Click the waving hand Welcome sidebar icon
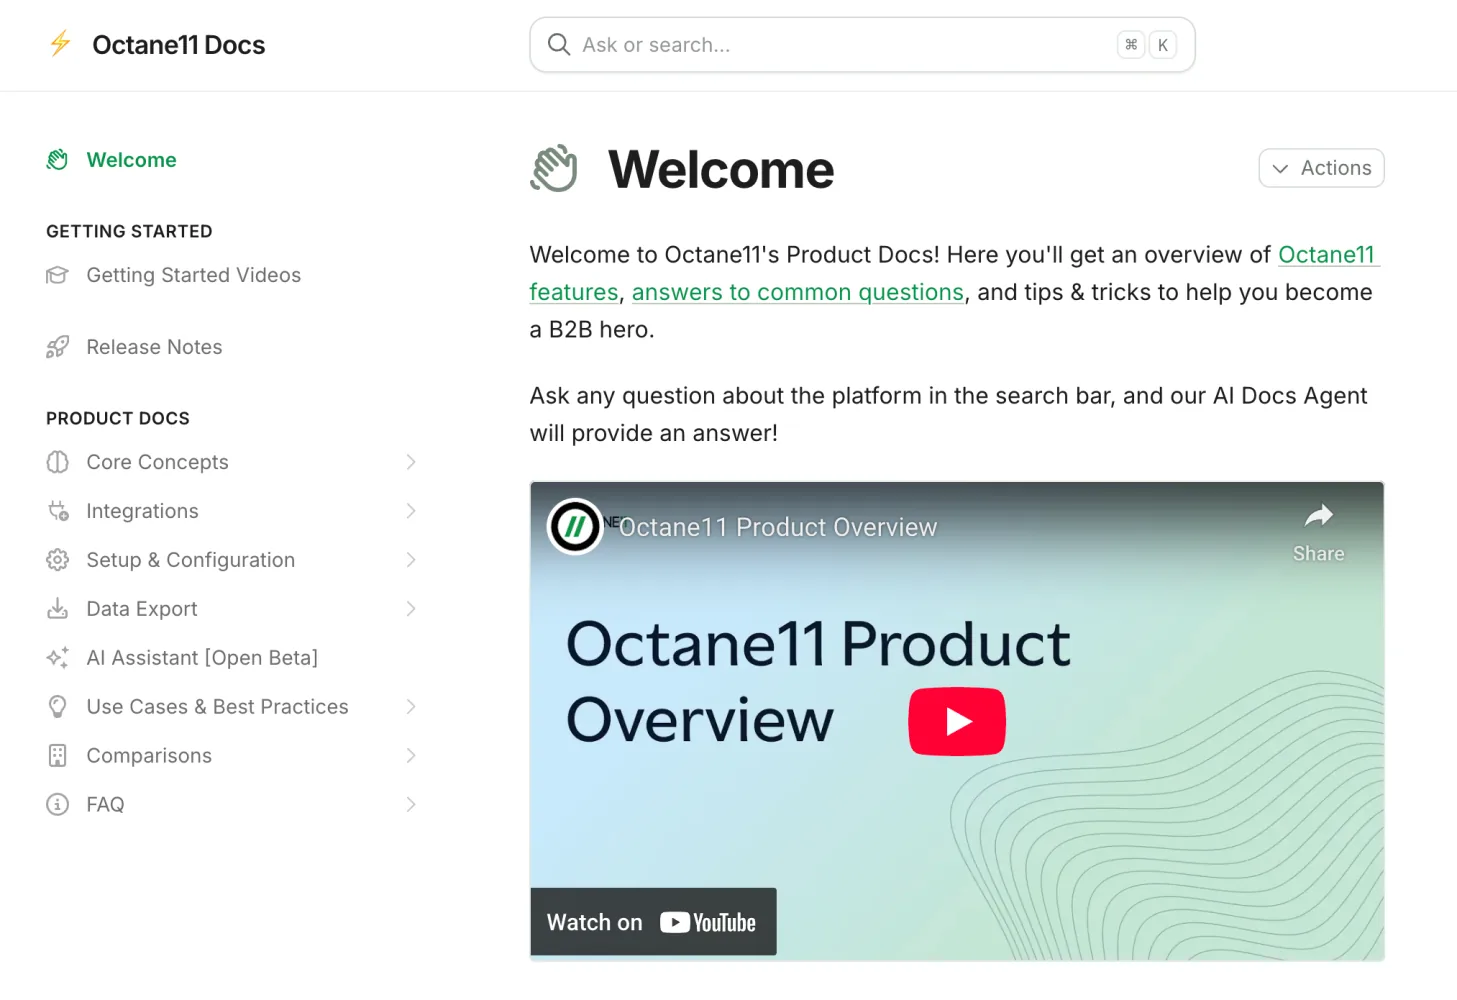This screenshot has height=1000, width=1457. click(x=57, y=160)
